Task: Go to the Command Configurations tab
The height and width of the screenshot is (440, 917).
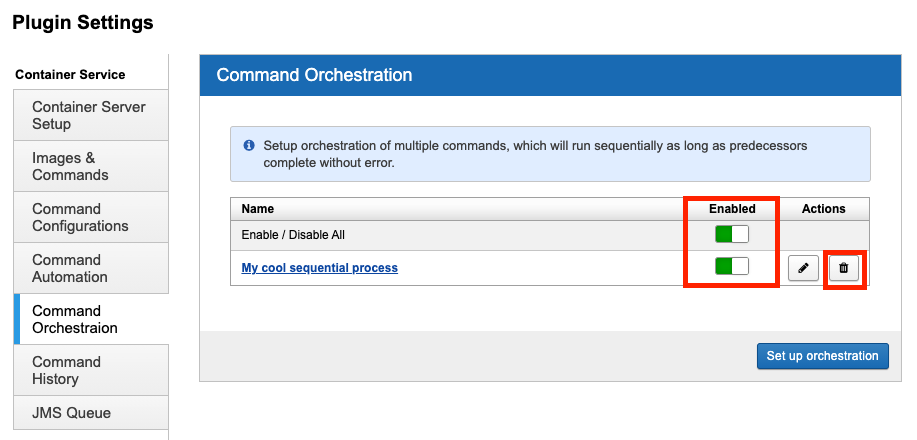Action: click(80, 217)
